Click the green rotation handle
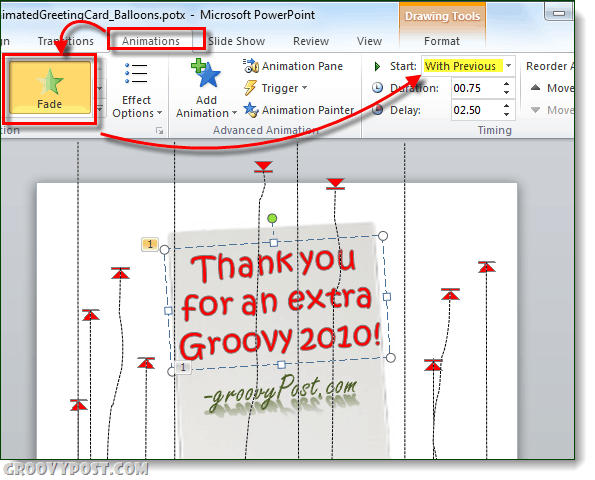The width and height of the screenshot is (595, 480). 272,219
